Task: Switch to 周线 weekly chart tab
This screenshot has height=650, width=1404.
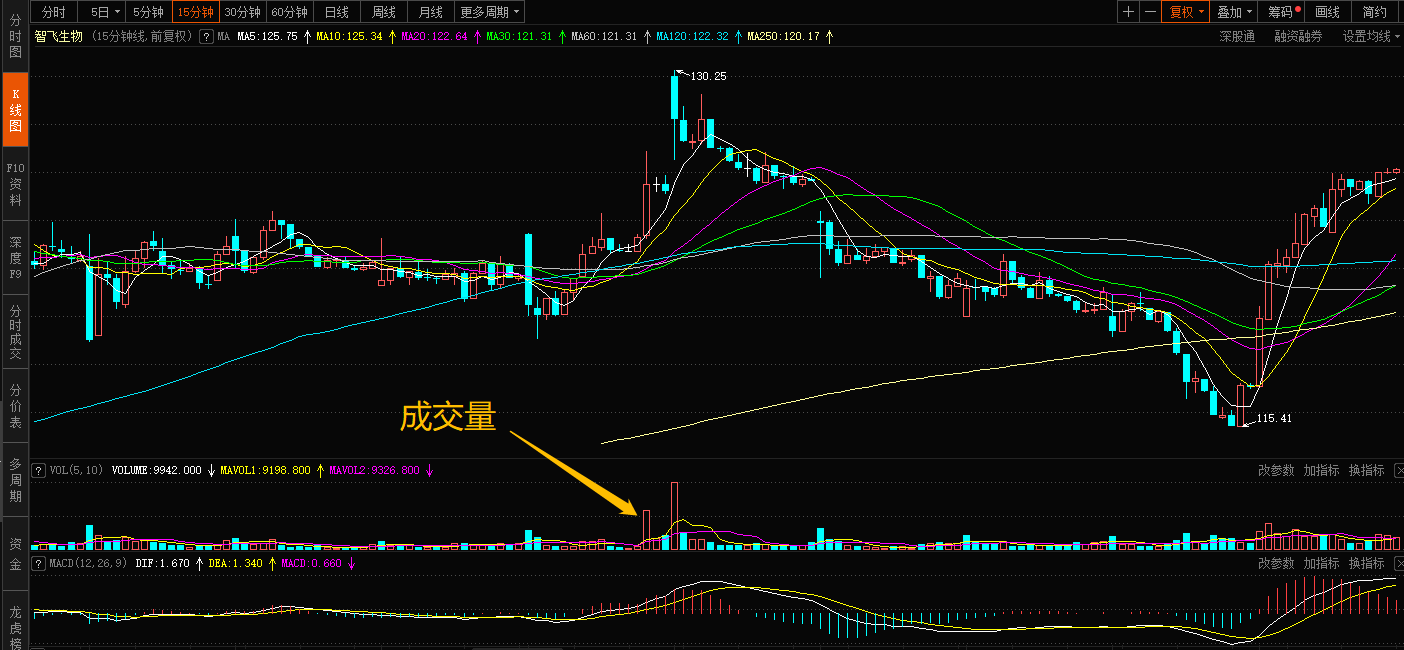Action: (384, 12)
